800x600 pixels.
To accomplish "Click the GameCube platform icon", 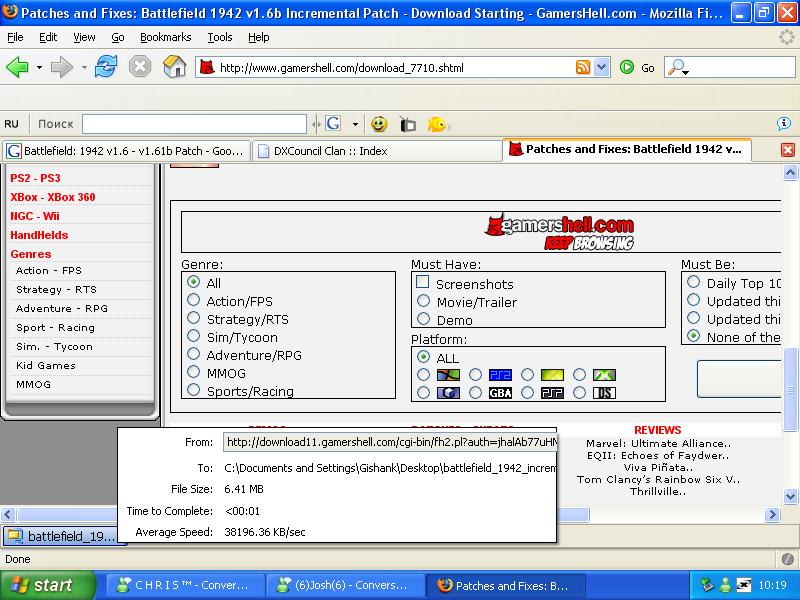I will pyautogui.click(x=448, y=393).
